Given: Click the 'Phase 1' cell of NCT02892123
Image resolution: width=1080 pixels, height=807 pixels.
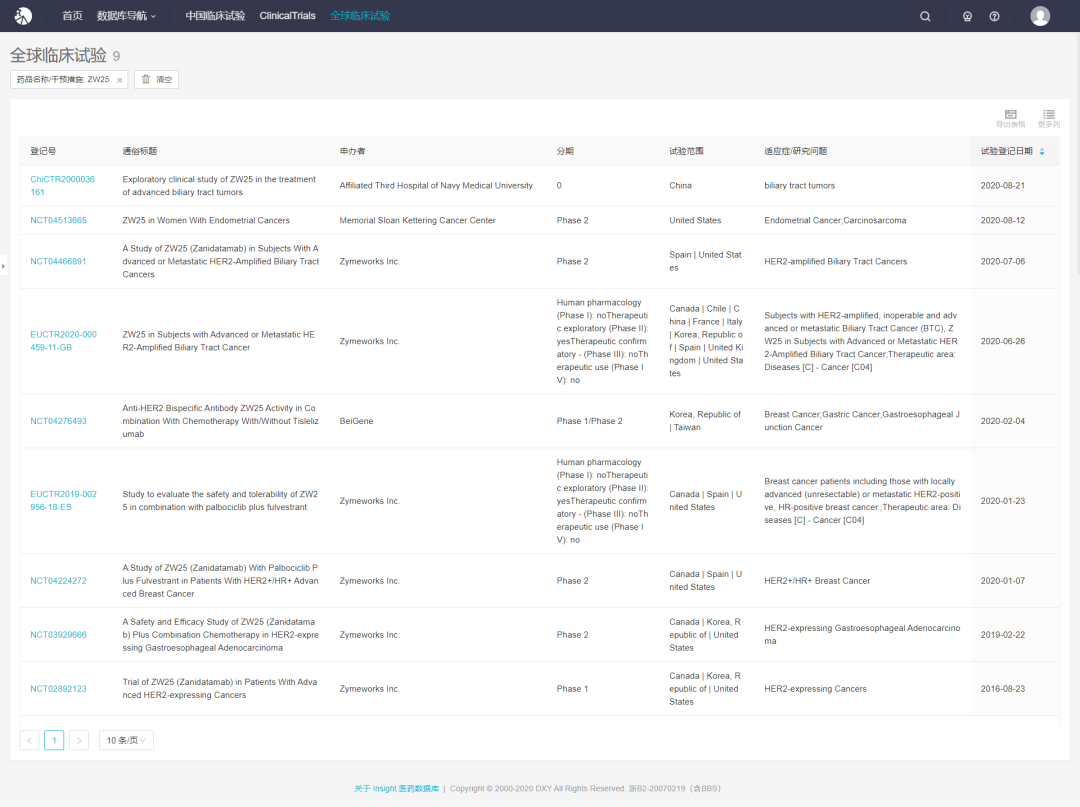Looking at the screenshot, I should (572, 689).
